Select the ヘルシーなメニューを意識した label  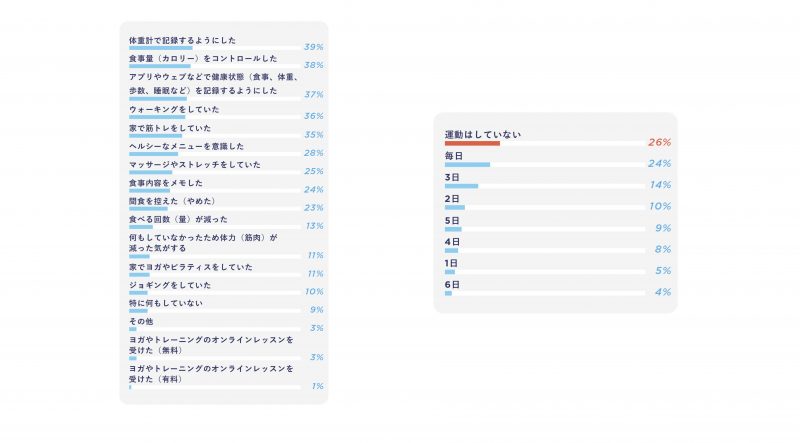[x=186, y=146]
